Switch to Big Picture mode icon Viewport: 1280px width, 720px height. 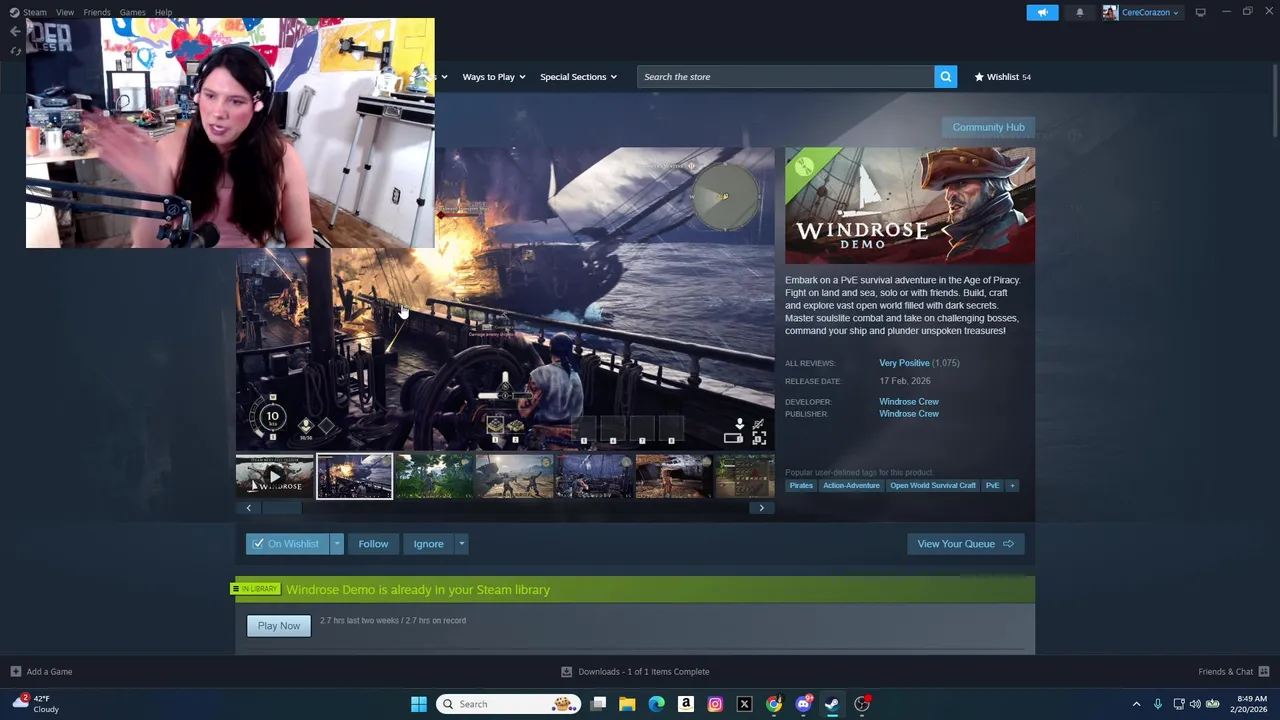tap(1200, 12)
